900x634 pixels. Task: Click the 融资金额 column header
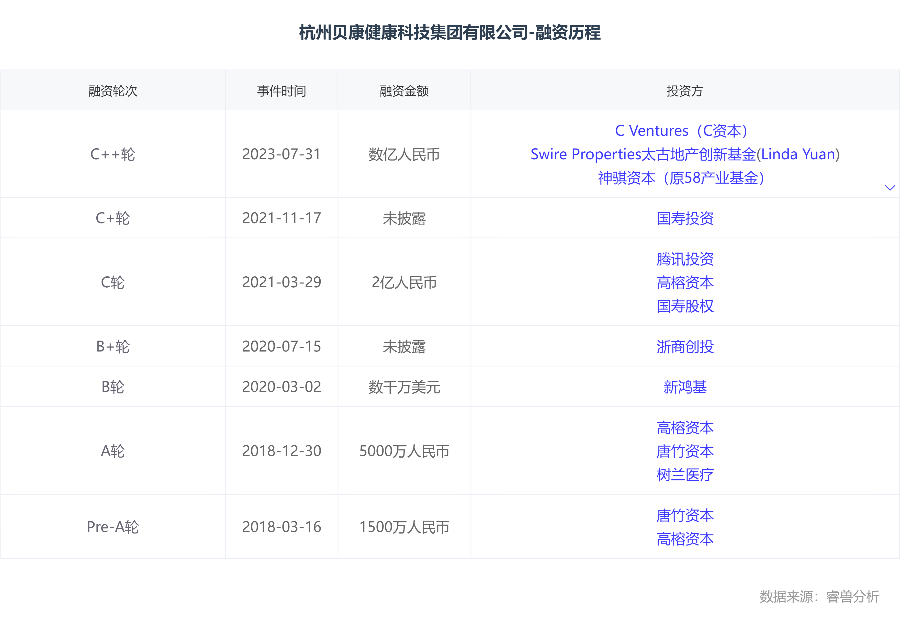pos(404,91)
